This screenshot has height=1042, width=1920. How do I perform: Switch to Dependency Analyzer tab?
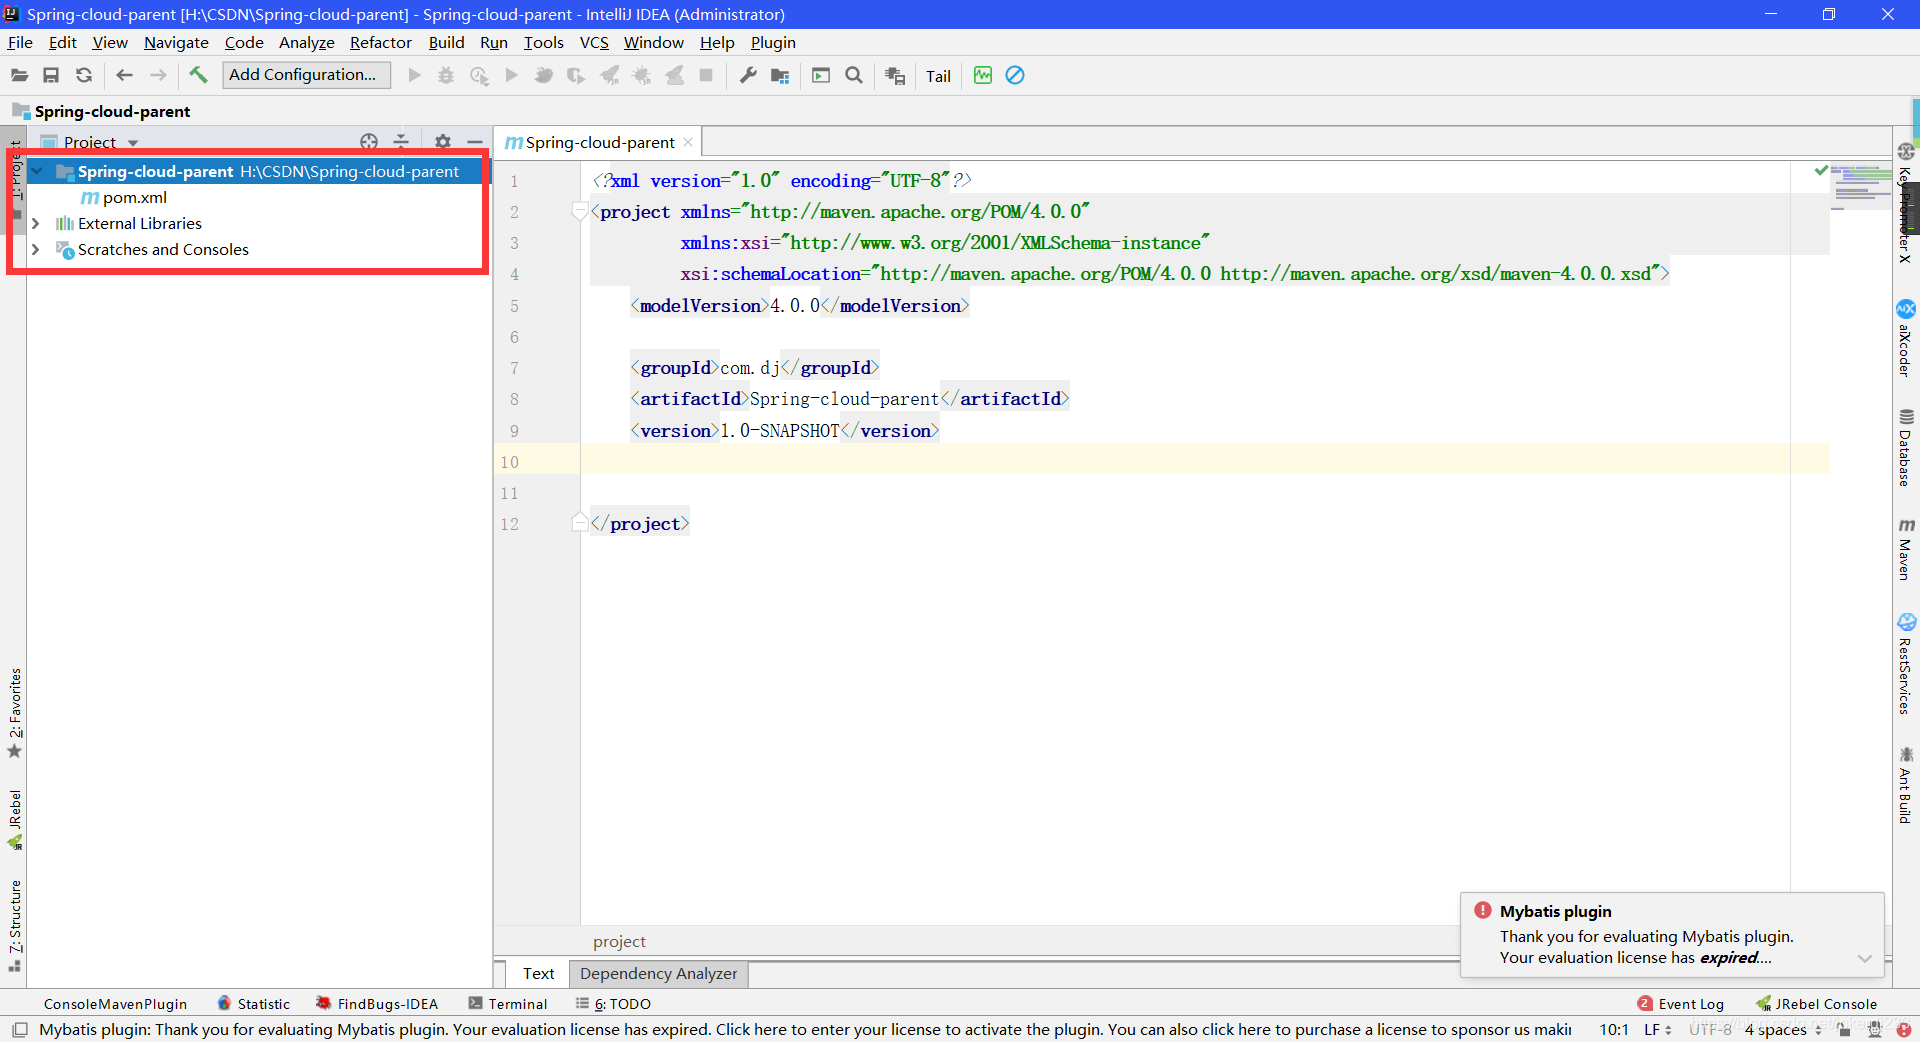(658, 973)
